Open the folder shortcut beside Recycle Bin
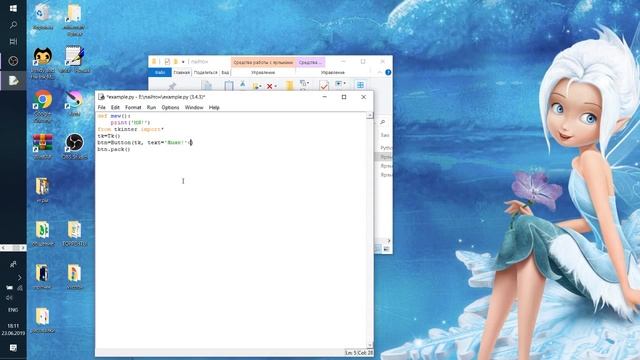The height and width of the screenshot is (360, 640). [74, 18]
